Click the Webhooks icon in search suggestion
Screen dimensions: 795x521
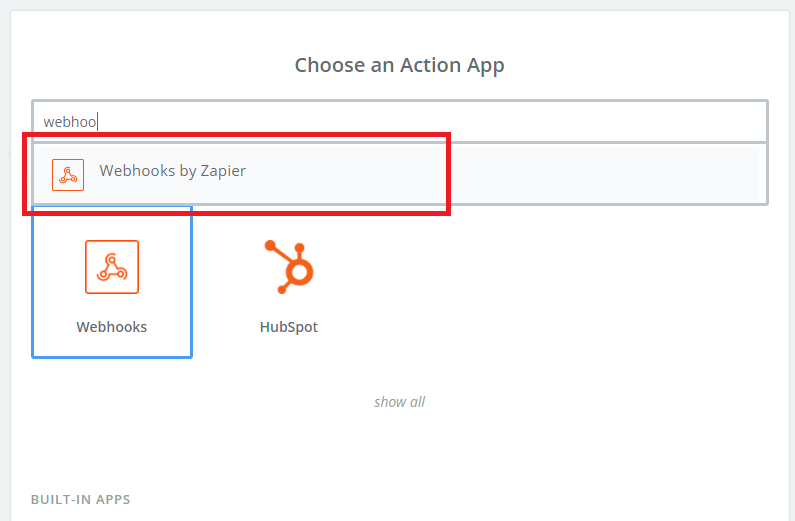coord(68,175)
